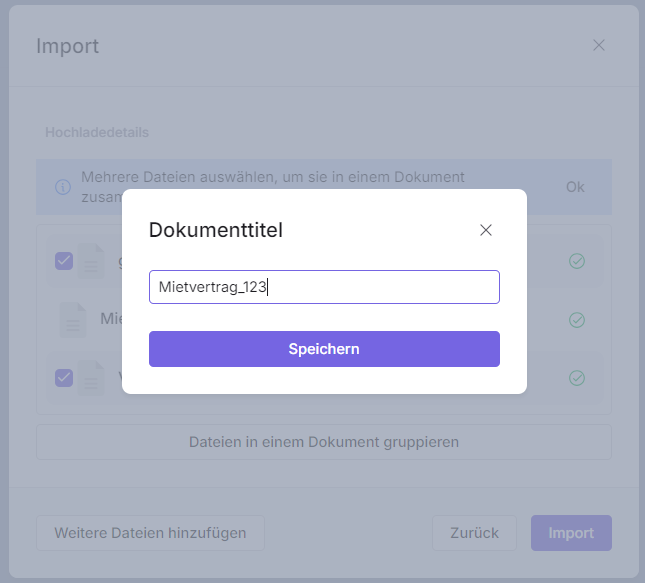Click the first file's document icon
Viewport: 654px width, 583px height.
[x=91, y=261]
